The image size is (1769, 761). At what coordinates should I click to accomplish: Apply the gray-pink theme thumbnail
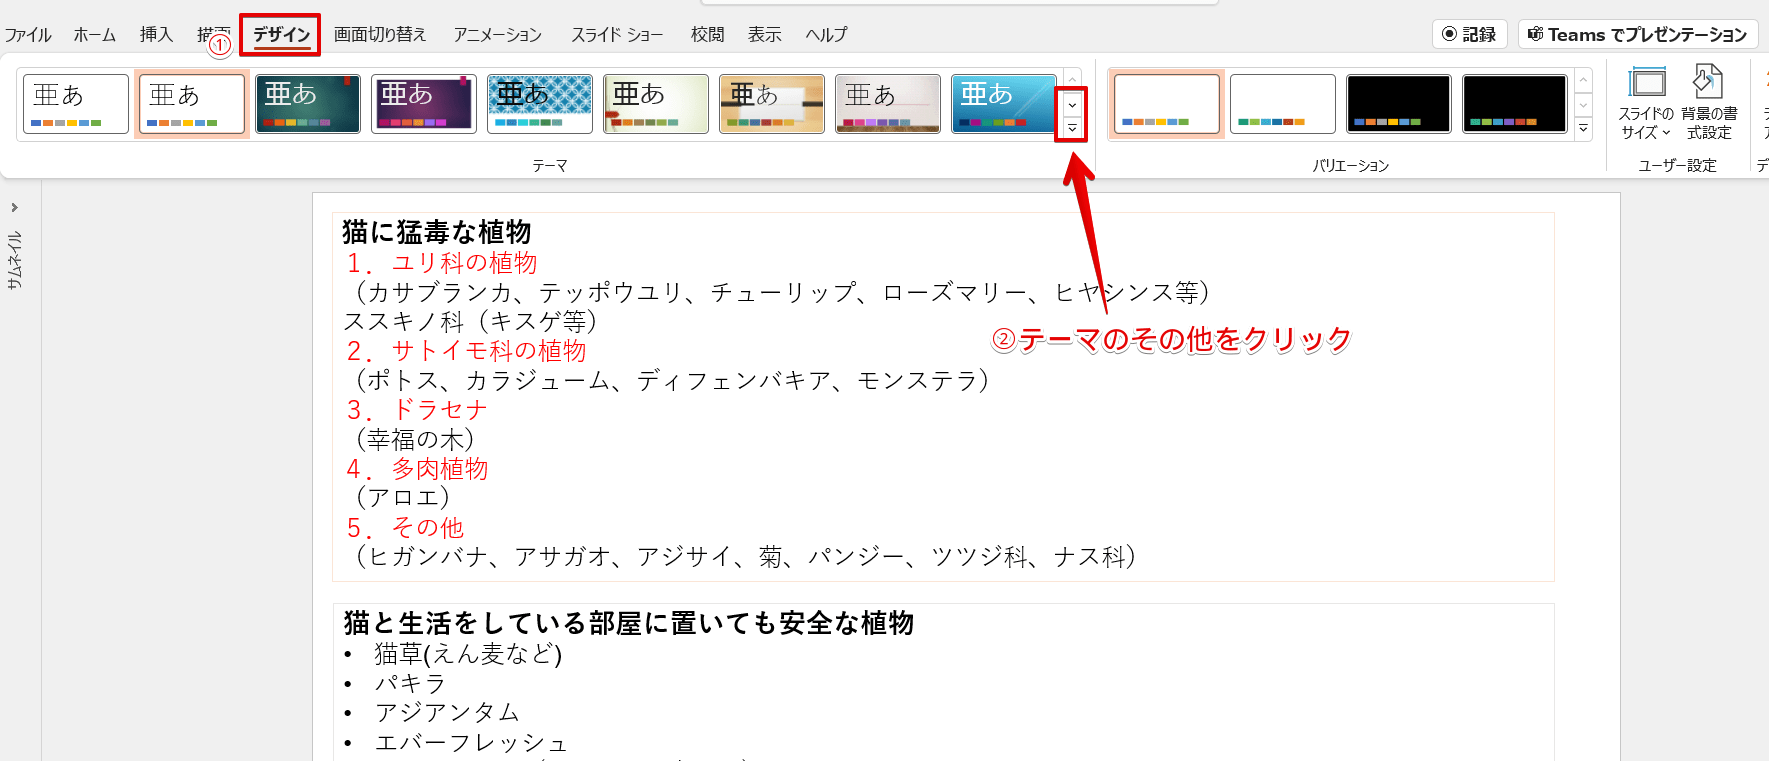(888, 104)
